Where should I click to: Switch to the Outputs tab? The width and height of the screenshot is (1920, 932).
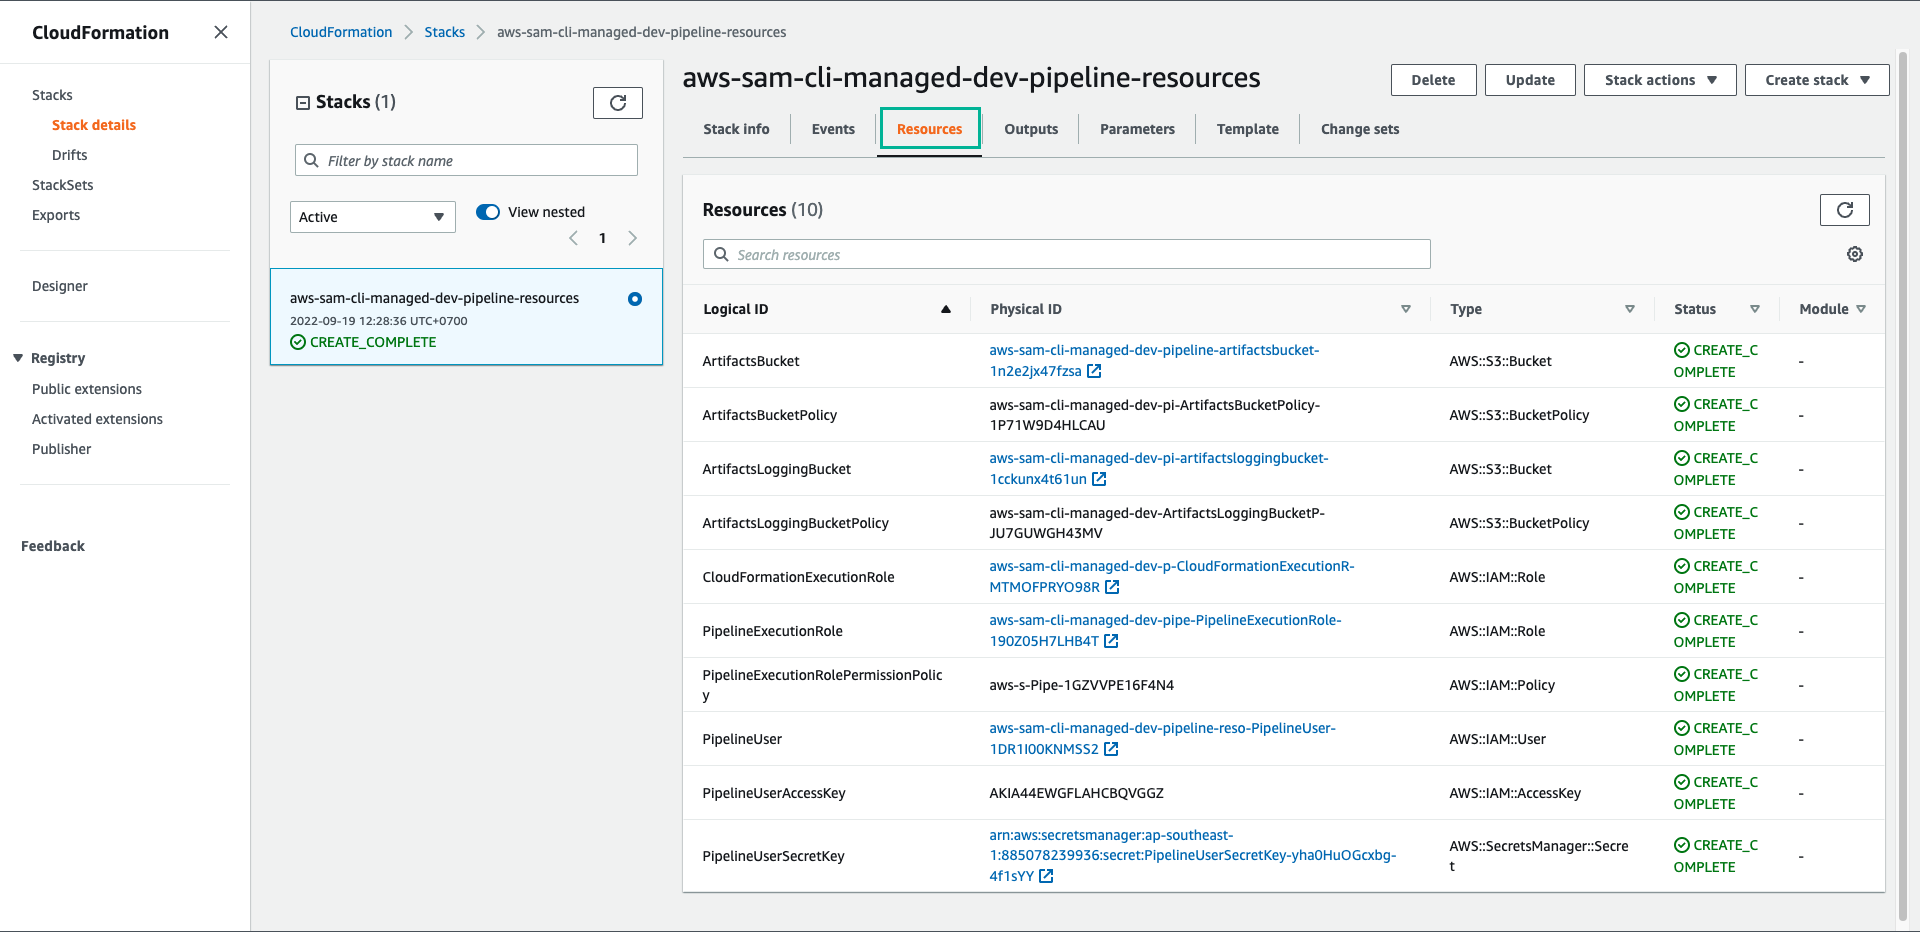[1031, 129]
